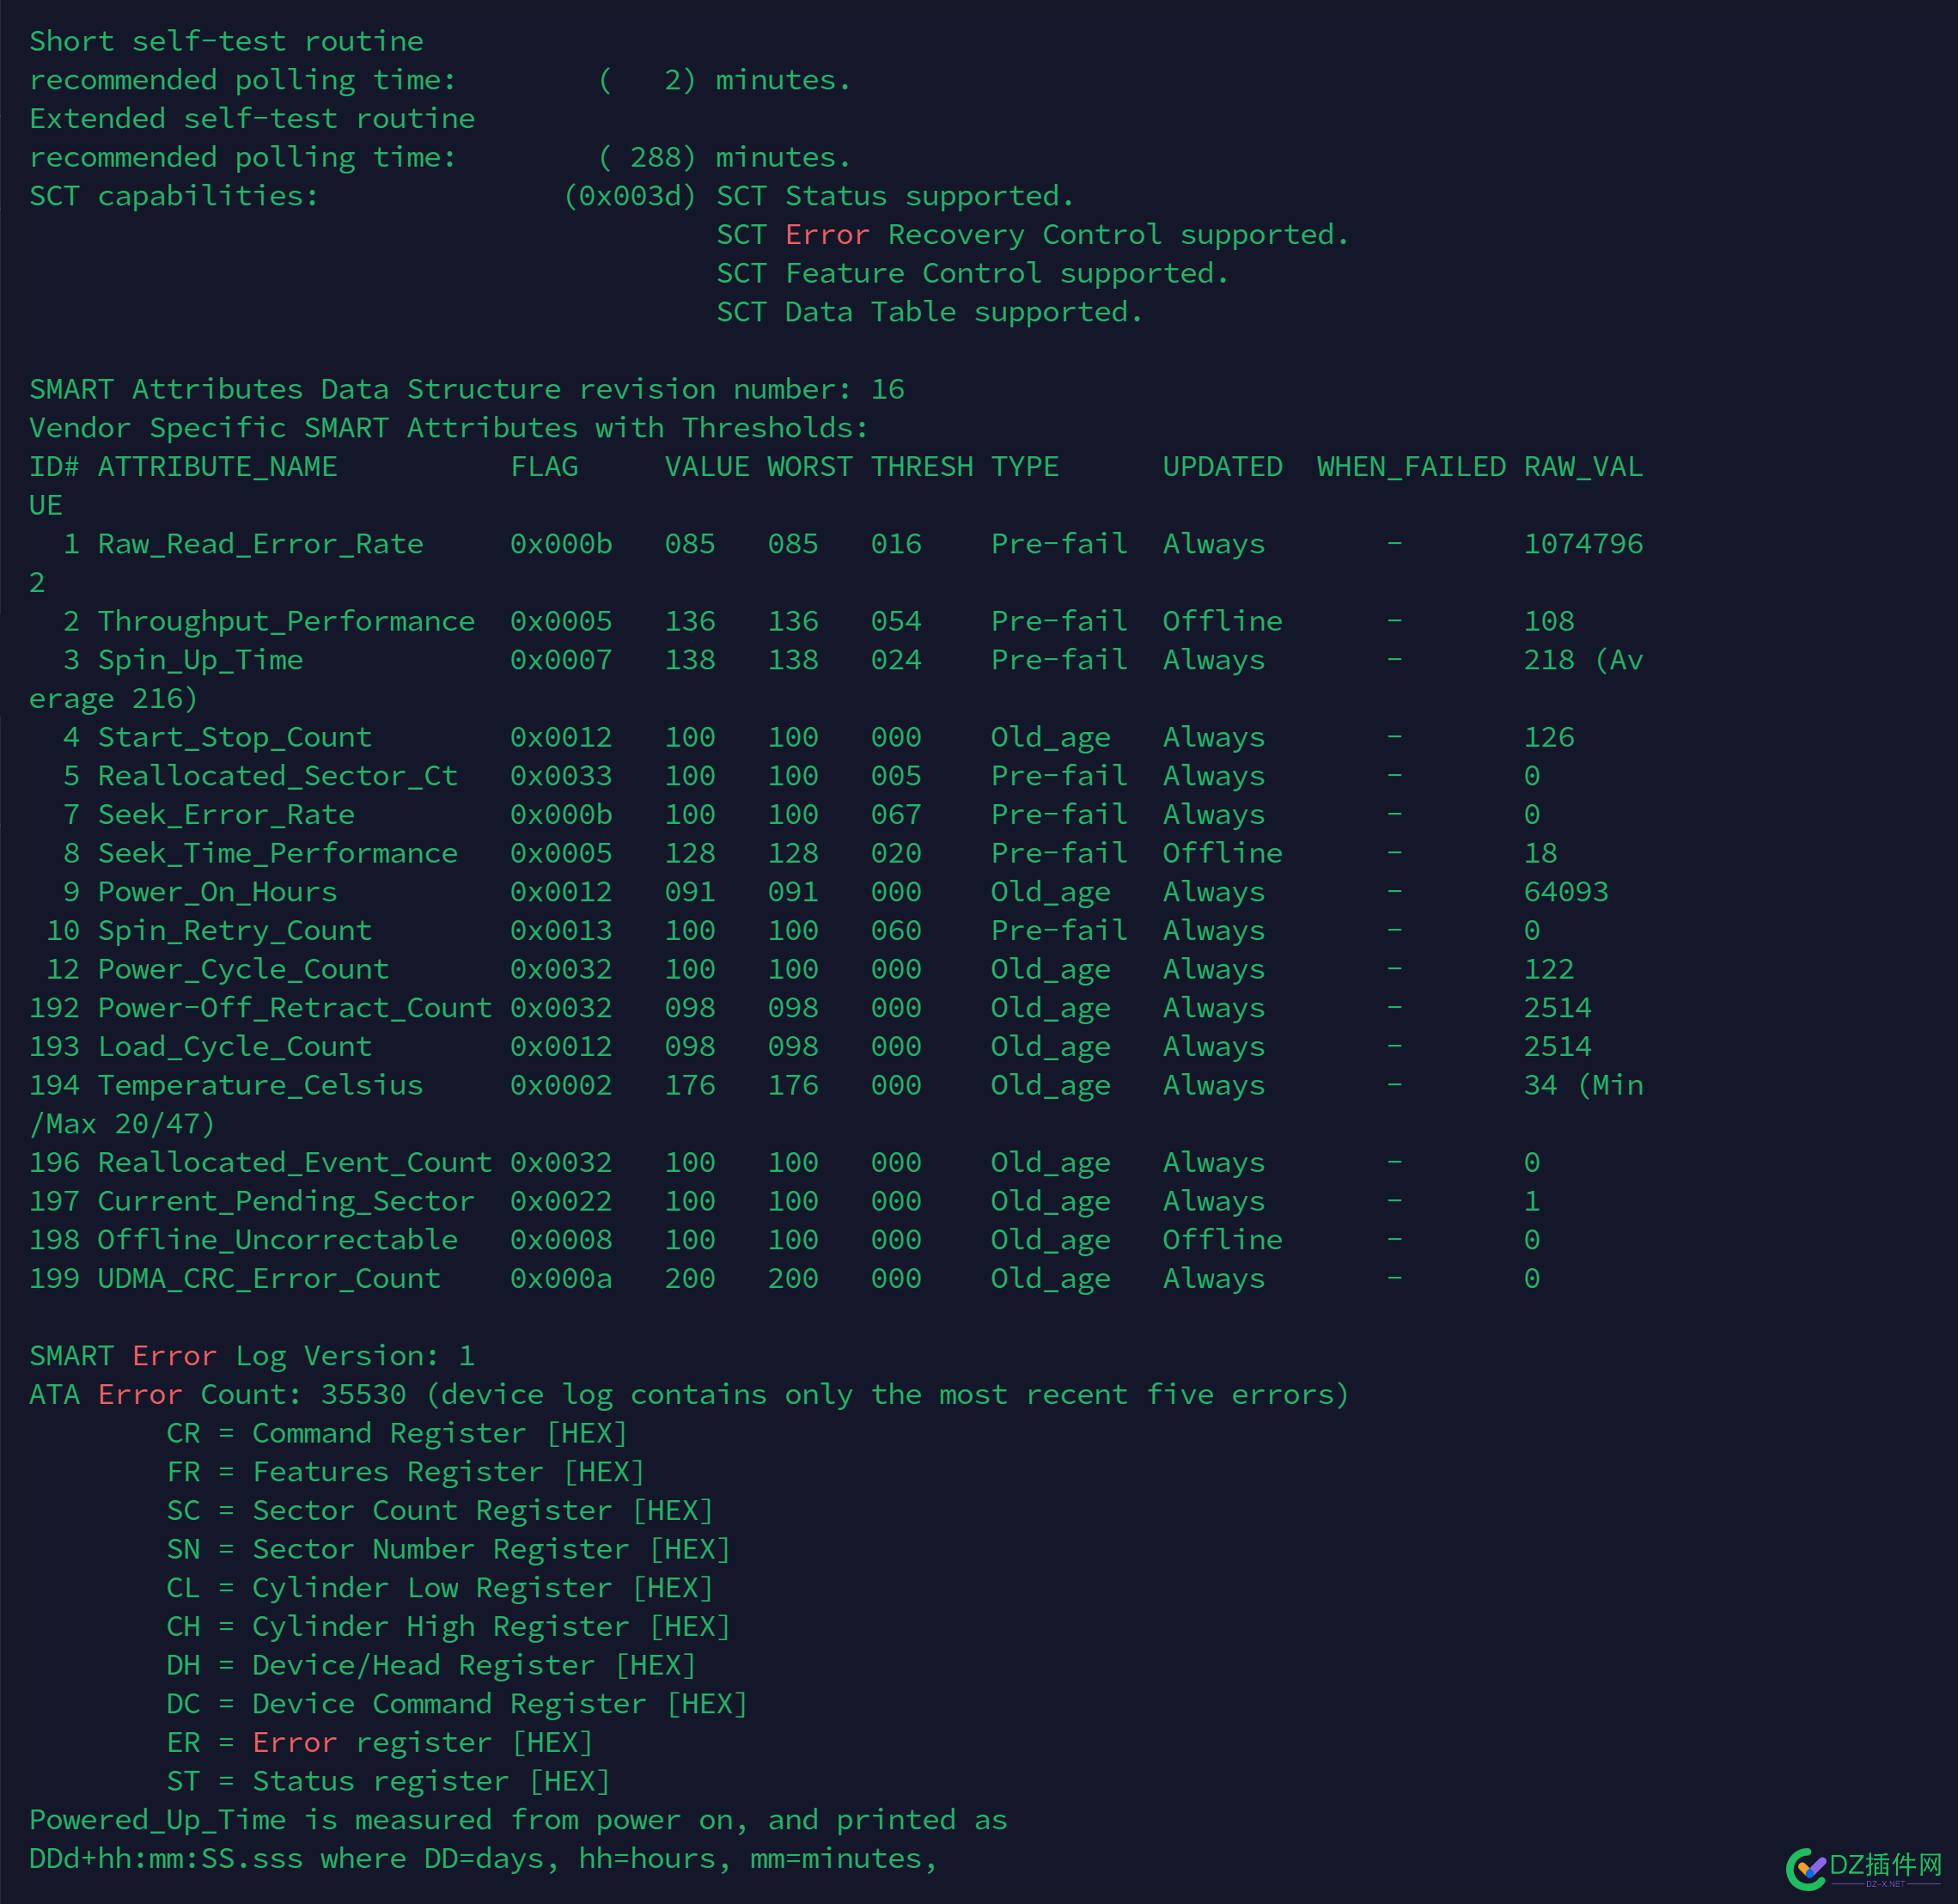Click 'Power_Cycle_Count' attribute name
The width and height of the screenshot is (1958, 1904).
coord(243,969)
